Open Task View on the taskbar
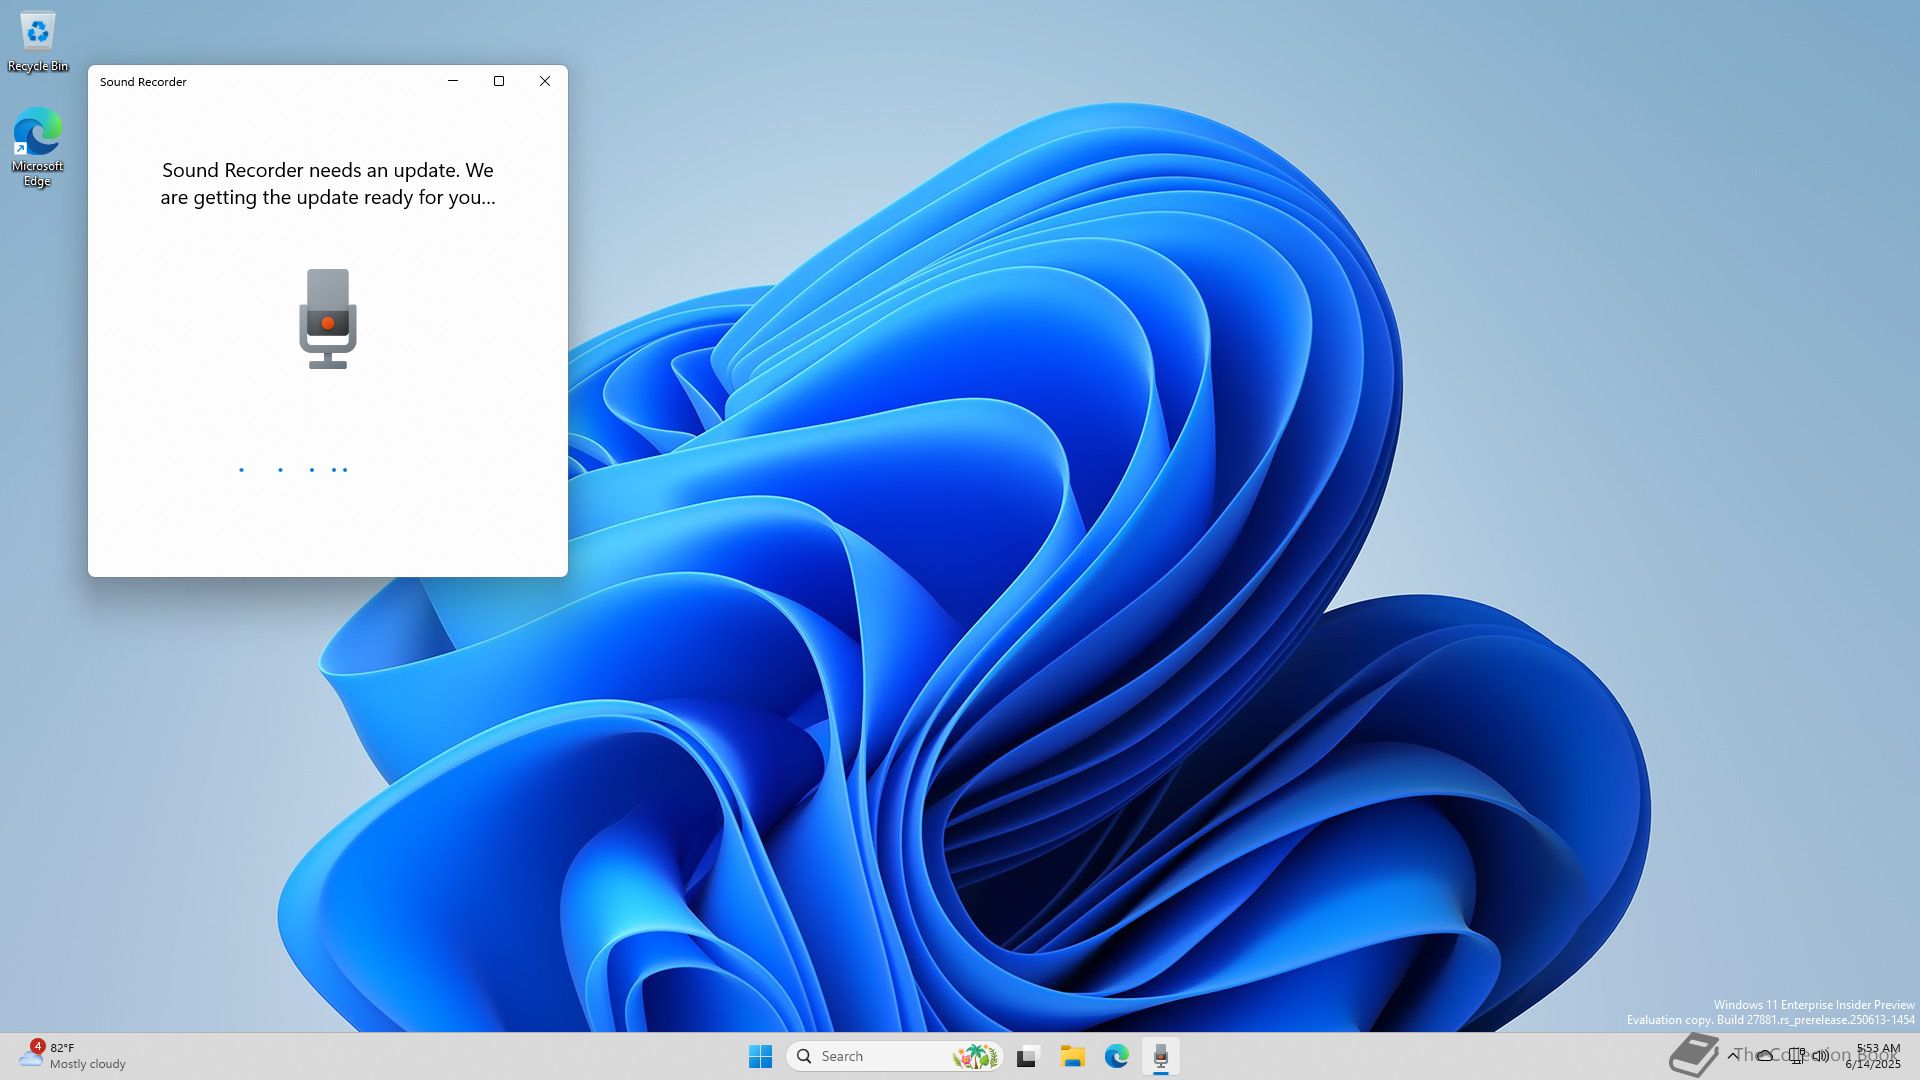1920x1080 pixels. (x=1027, y=1056)
